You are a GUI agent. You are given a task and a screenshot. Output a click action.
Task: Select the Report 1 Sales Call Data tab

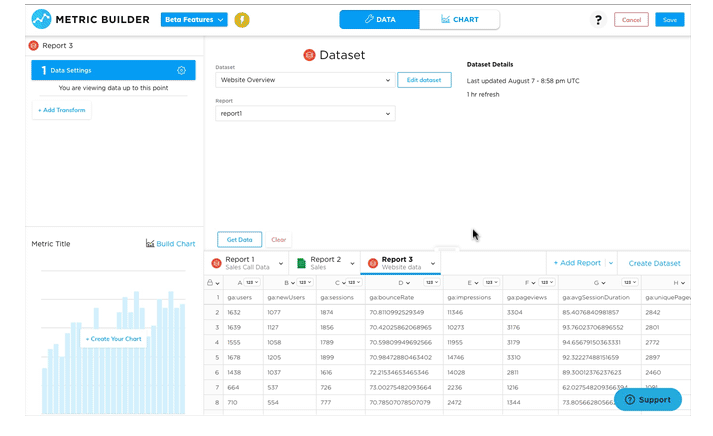click(246, 263)
